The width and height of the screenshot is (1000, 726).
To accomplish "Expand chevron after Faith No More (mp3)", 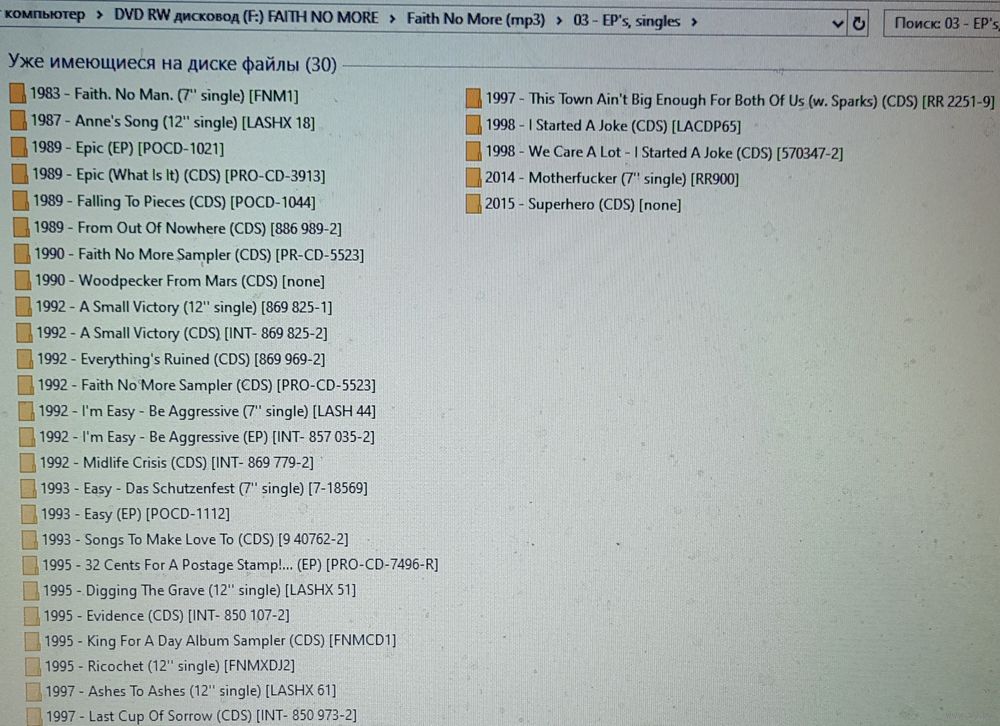I will (x=559, y=20).
